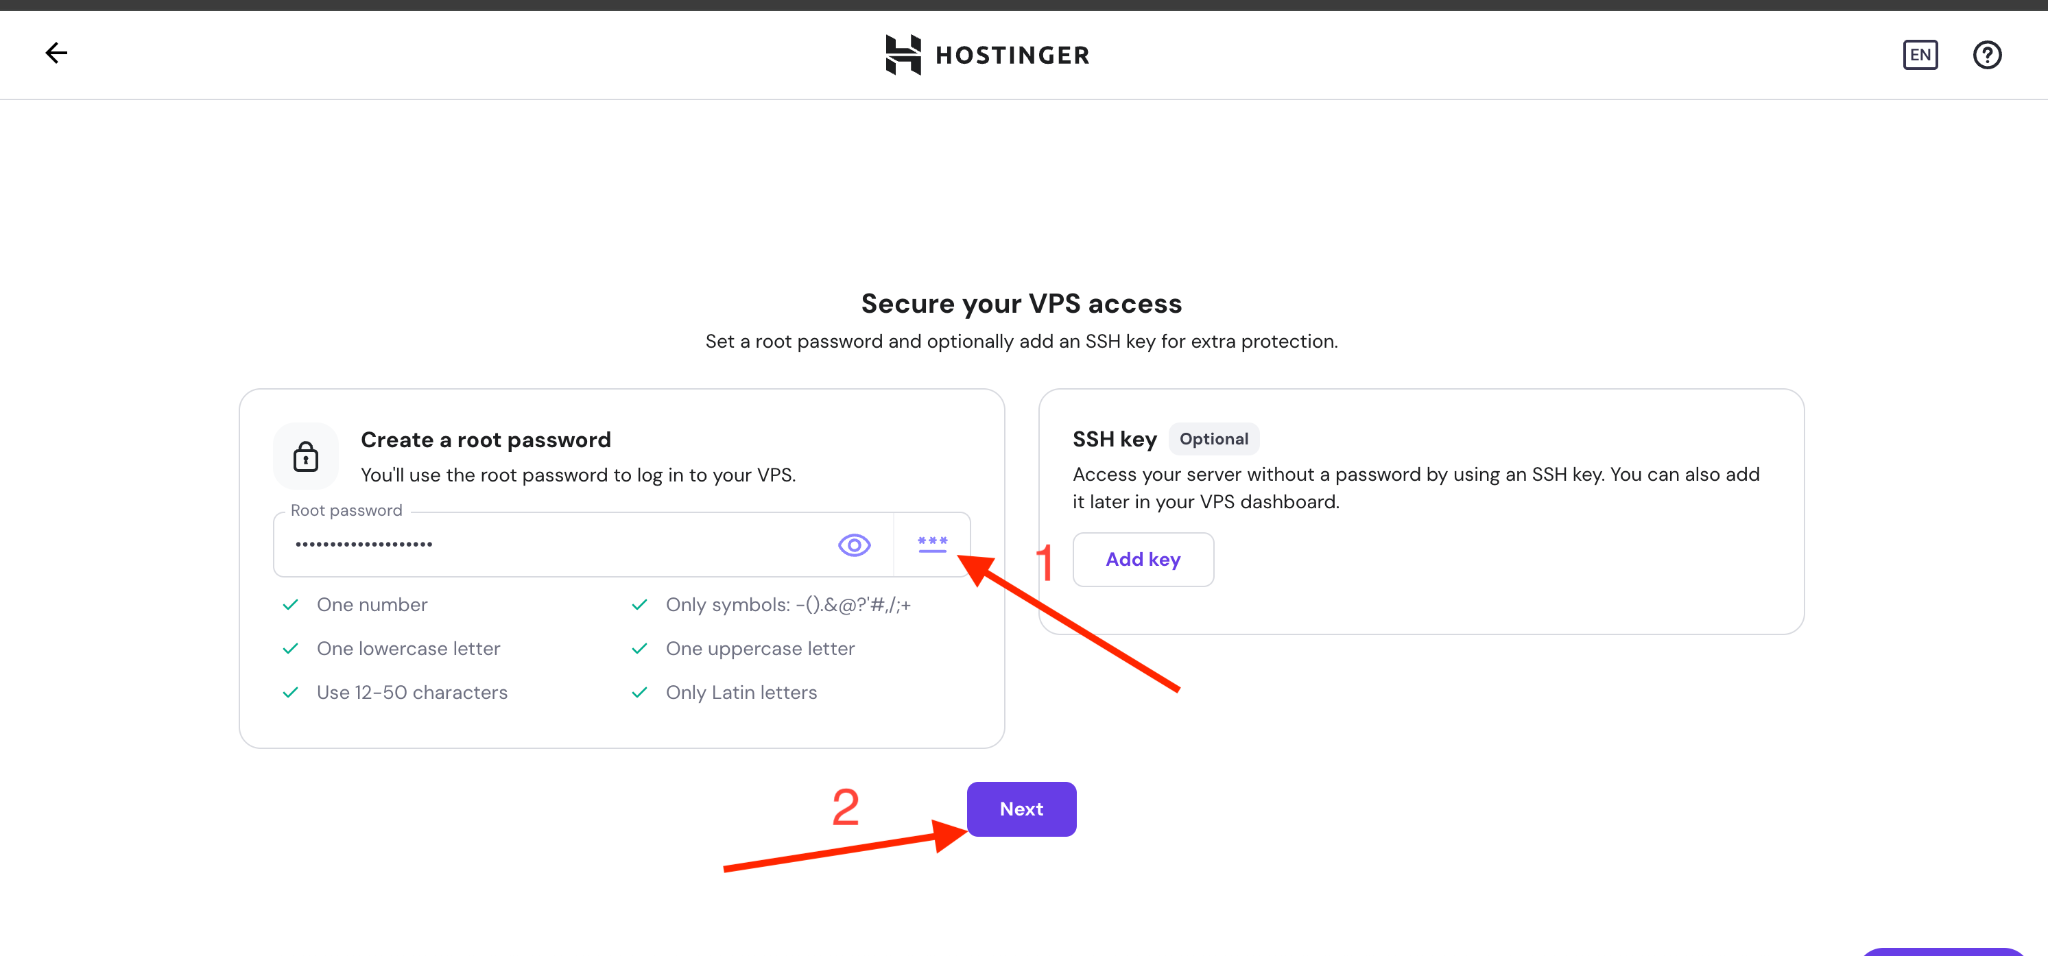Open help via question mark icon
This screenshot has height=956, width=2048.
pyautogui.click(x=1986, y=55)
